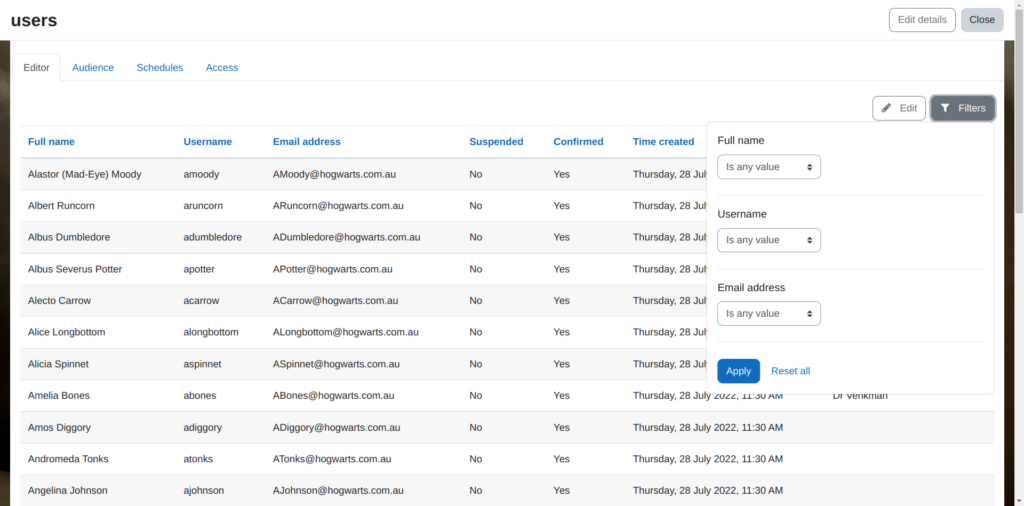1024x506 pixels.
Task: Click email ADumbledore@hogwarts.com.au
Action: pyautogui.click(x=347, y=237)
